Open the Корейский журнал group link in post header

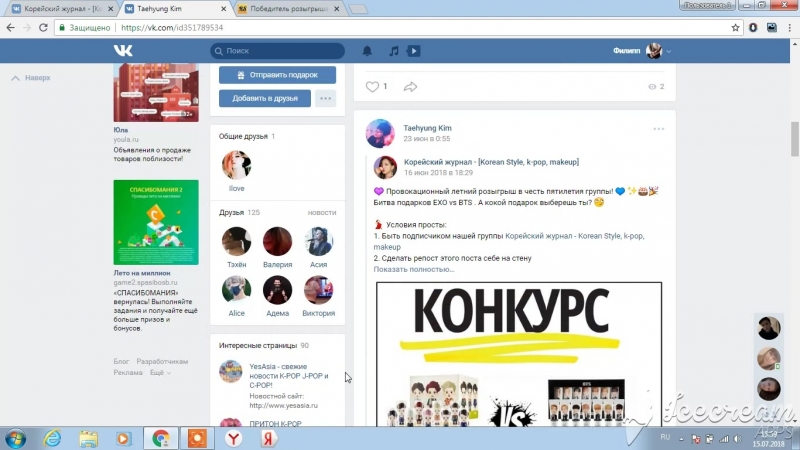491,162
